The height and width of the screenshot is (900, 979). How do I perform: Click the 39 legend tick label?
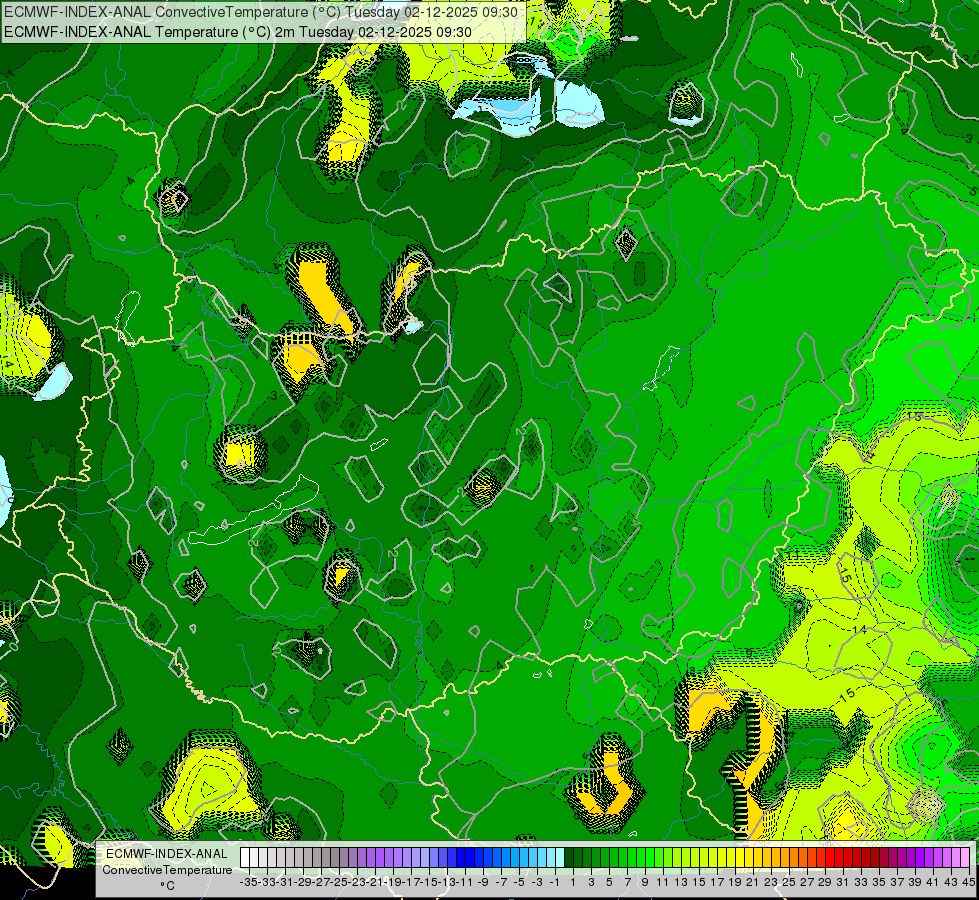915,883
